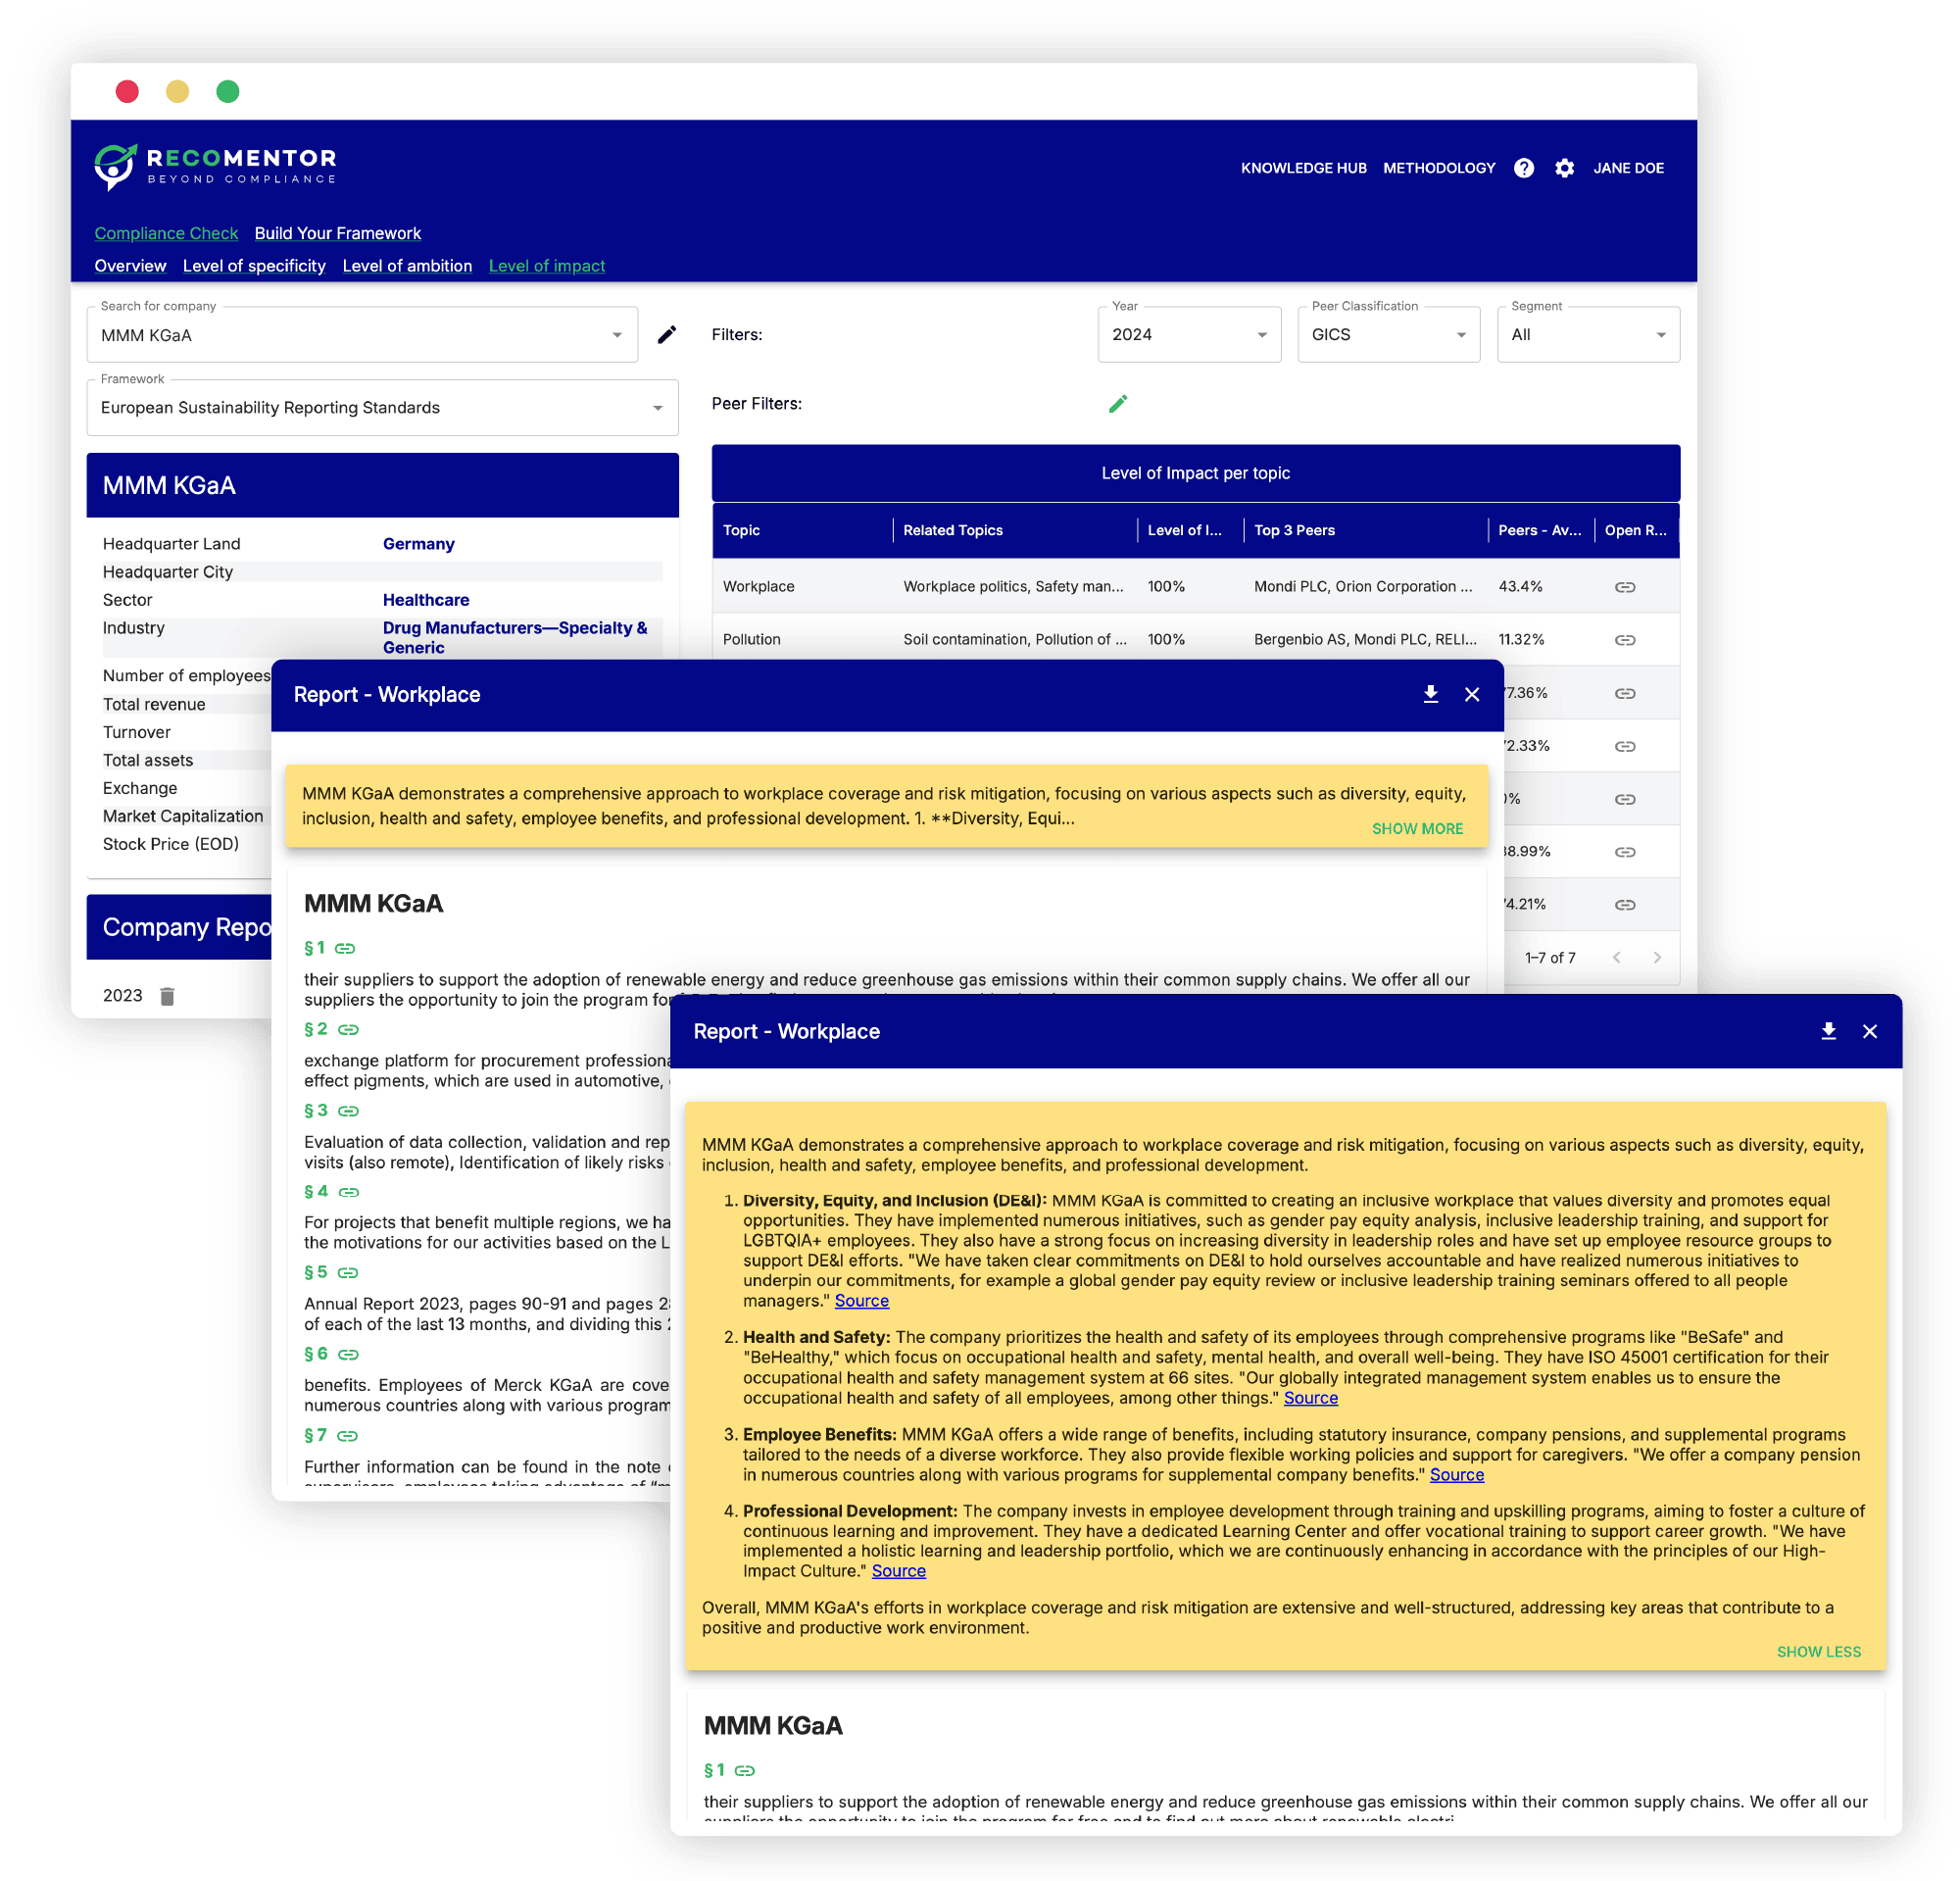Screen dimensions: 1960x1881
Task: Switch to Build Your Framework tab
Action: tap(338, 233)
